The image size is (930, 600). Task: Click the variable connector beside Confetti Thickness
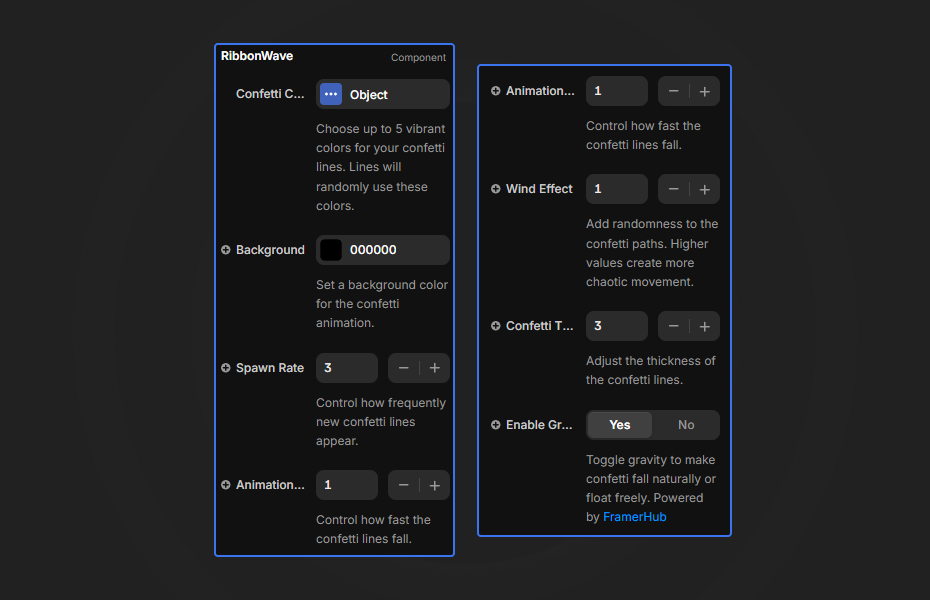[494, 325]
